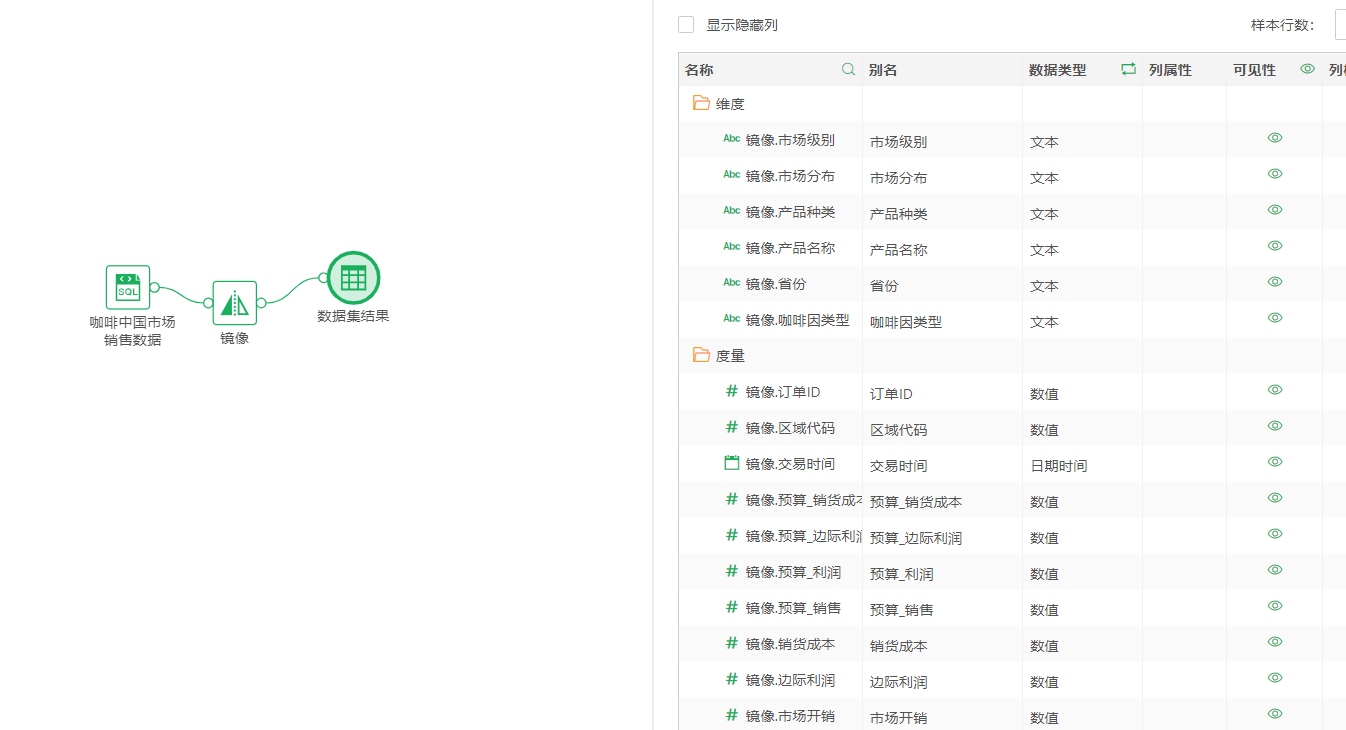
Task: Click the 样本行数 input box
Action: coord(1340,25)
